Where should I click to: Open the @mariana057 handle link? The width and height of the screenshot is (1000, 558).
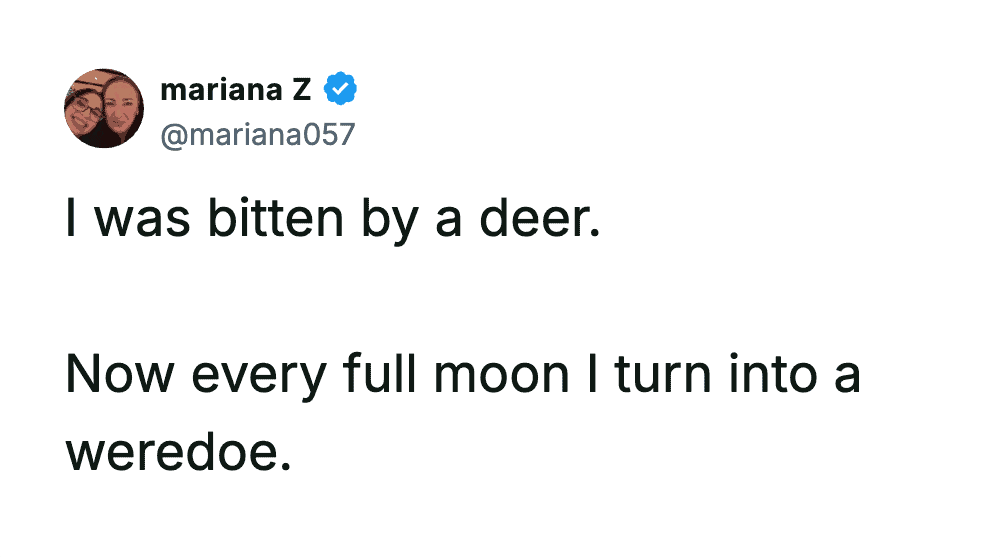pos(257,133)
